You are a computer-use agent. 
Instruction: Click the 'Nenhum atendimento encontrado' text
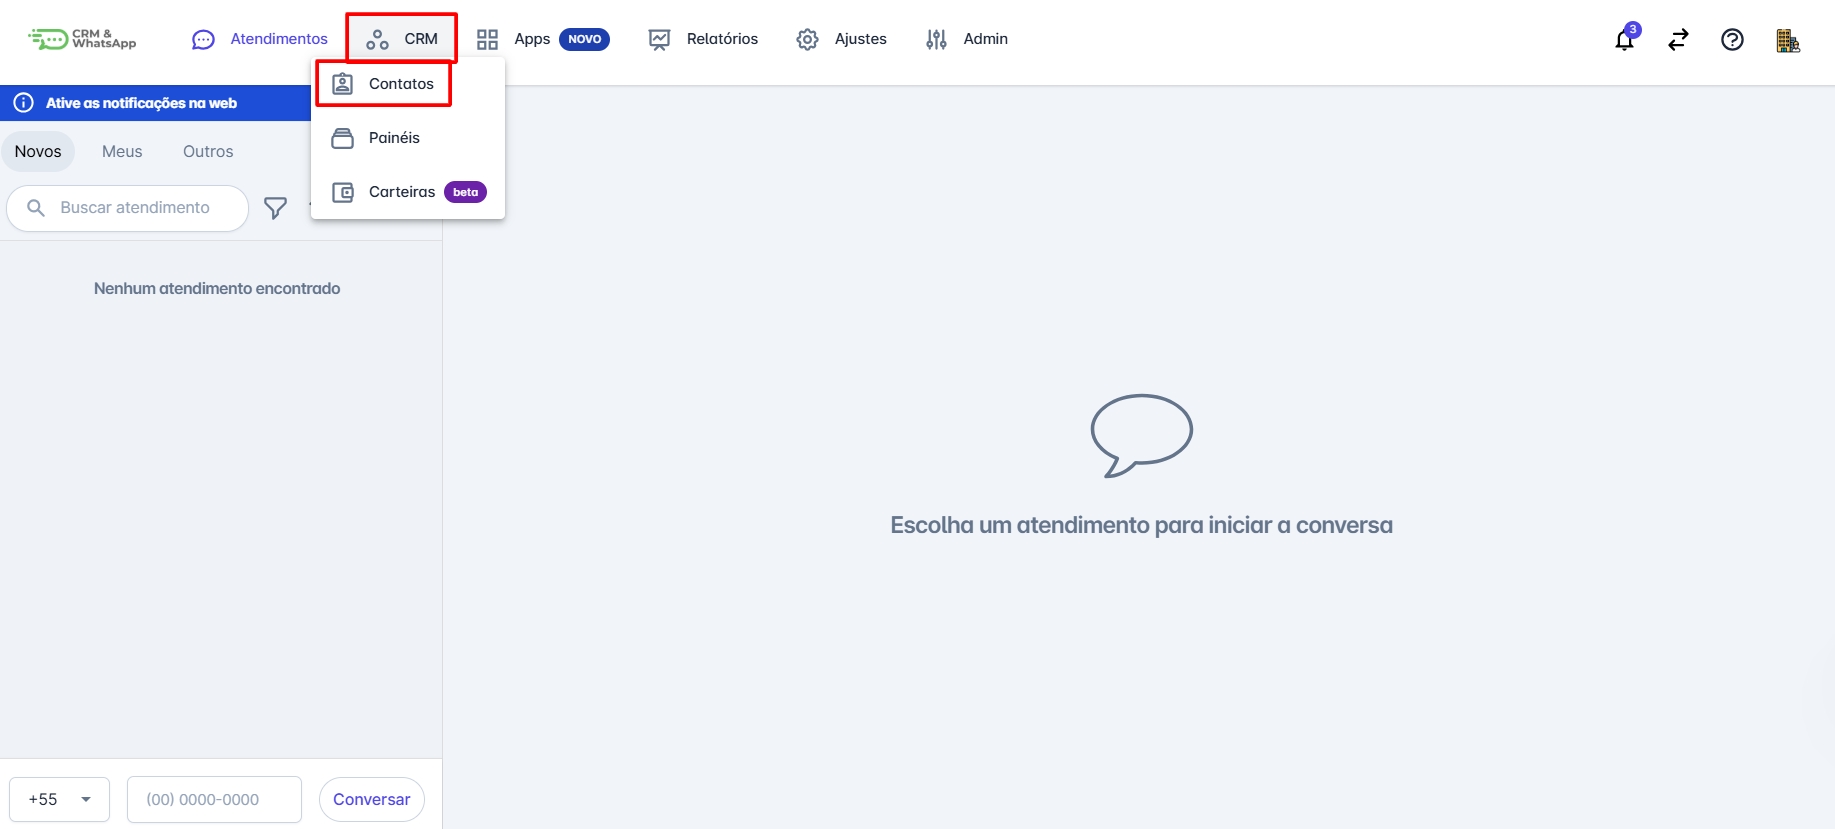tap(217, 288)
